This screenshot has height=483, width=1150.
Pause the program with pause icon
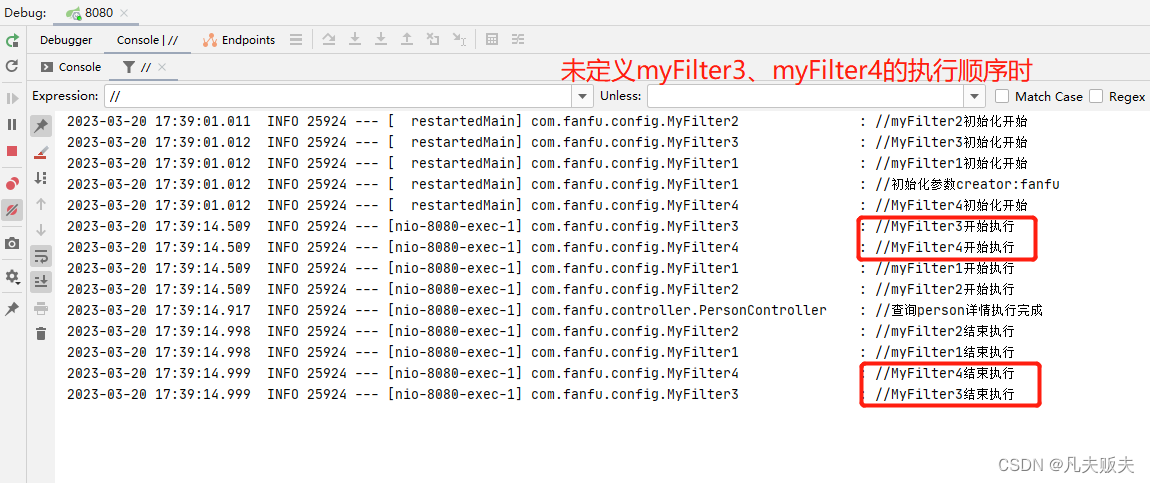click(12, 125)
